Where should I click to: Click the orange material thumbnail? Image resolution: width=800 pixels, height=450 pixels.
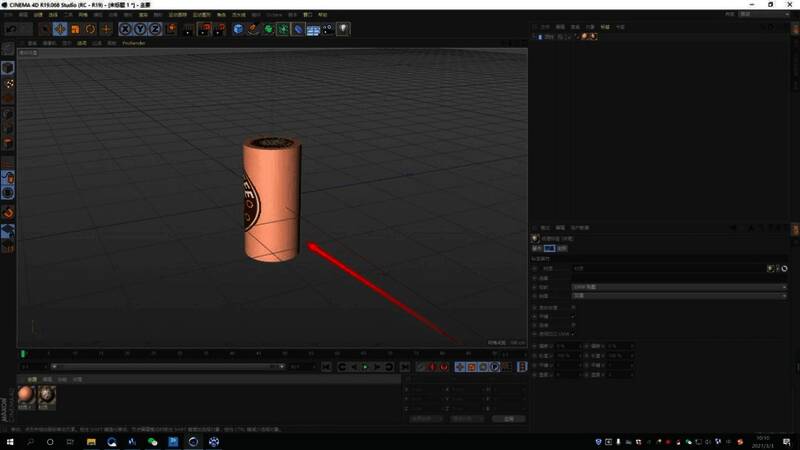click(26, 394)
